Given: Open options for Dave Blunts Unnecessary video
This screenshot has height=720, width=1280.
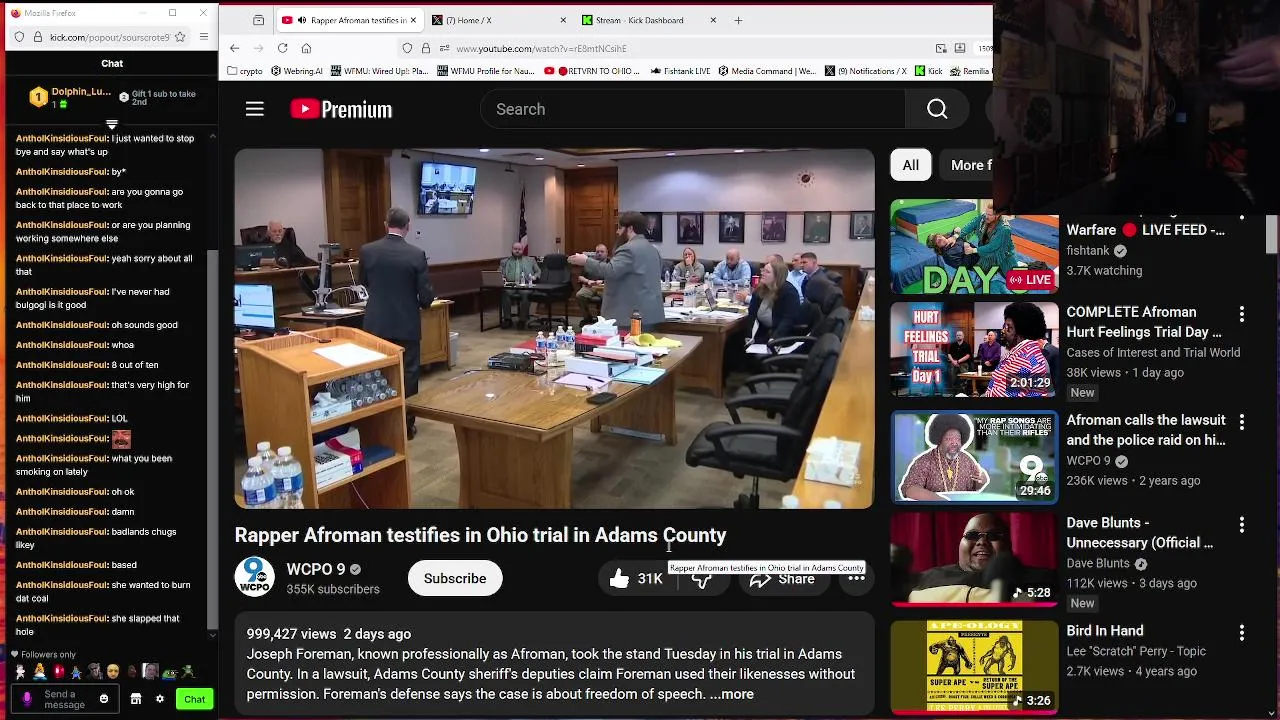Looking at the screenshot, I should [1242, 525].
